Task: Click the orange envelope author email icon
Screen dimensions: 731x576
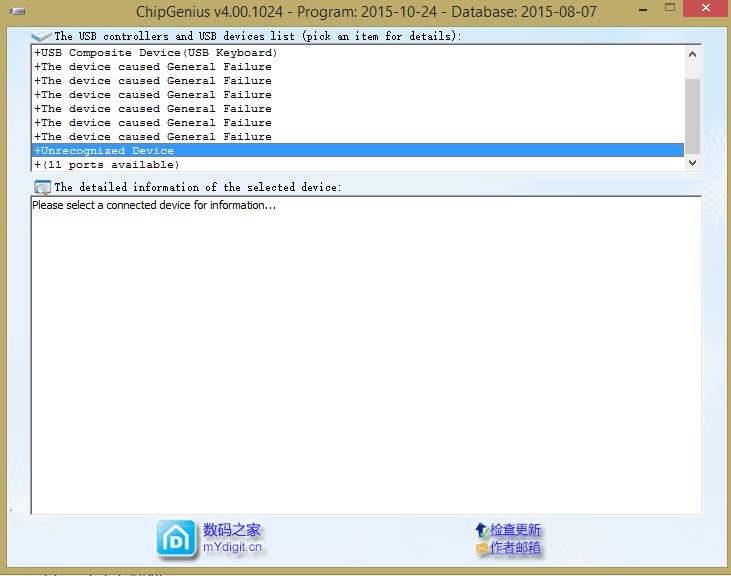Action: (482, 548)
